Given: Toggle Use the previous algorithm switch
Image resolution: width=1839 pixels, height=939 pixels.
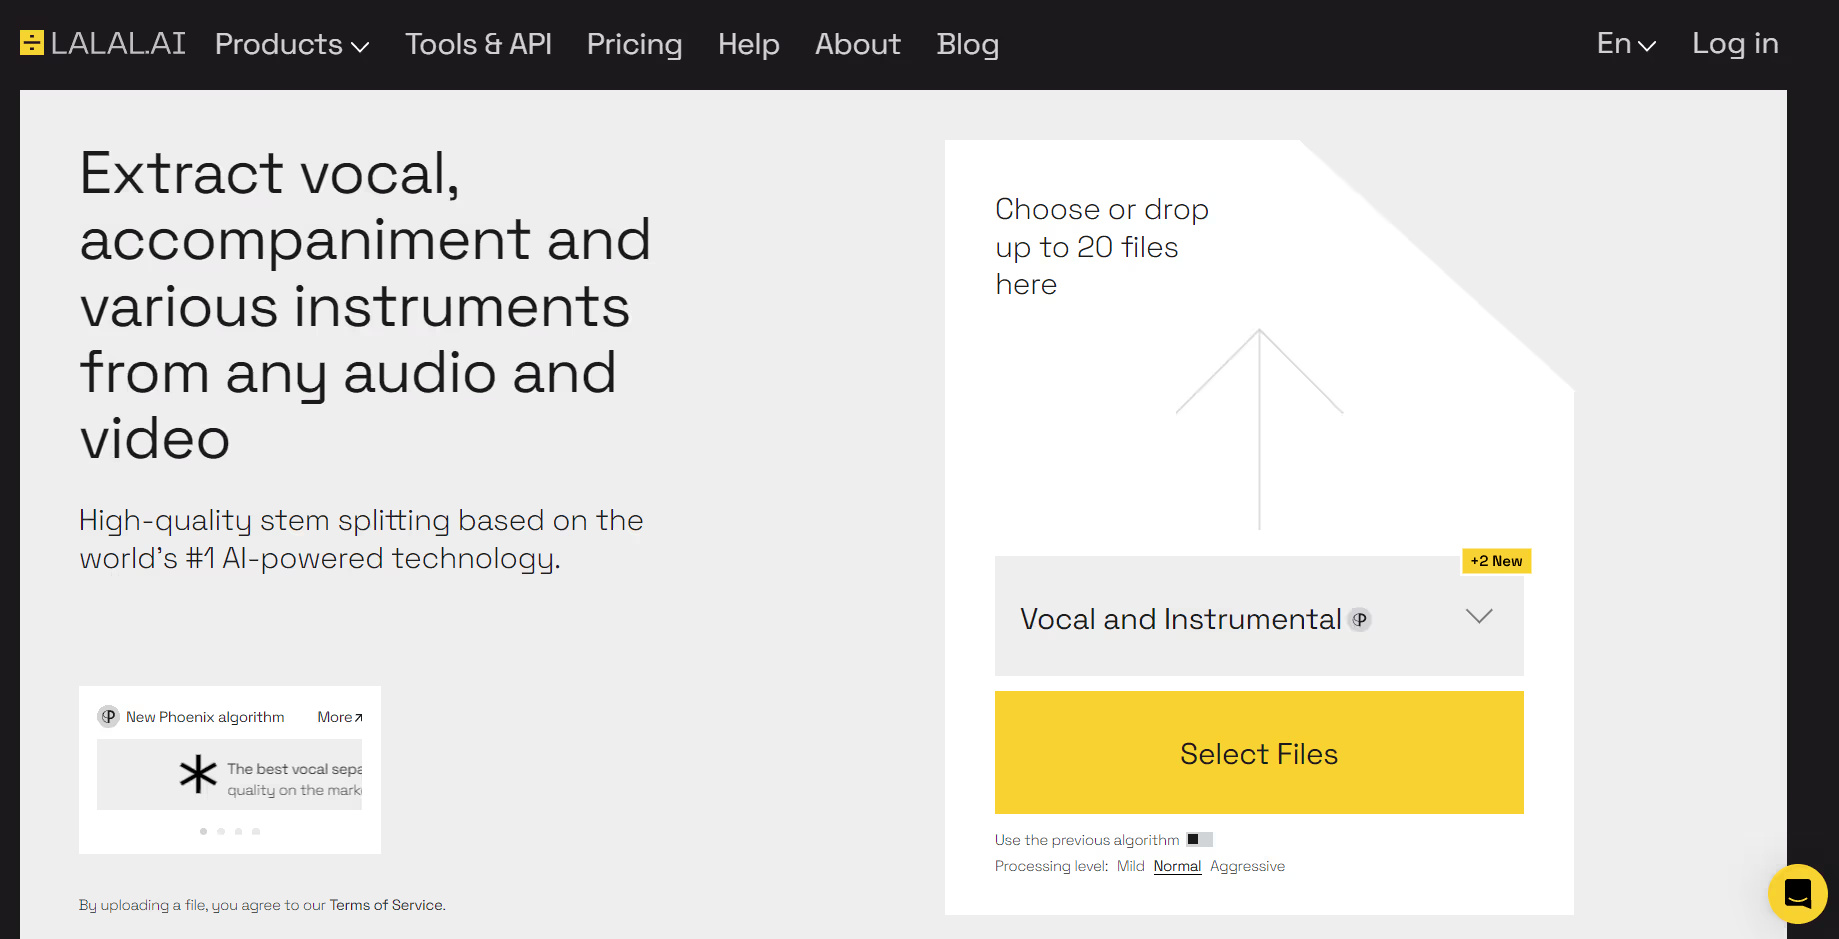Looking at the screenshot, I should coord(1199,840).
